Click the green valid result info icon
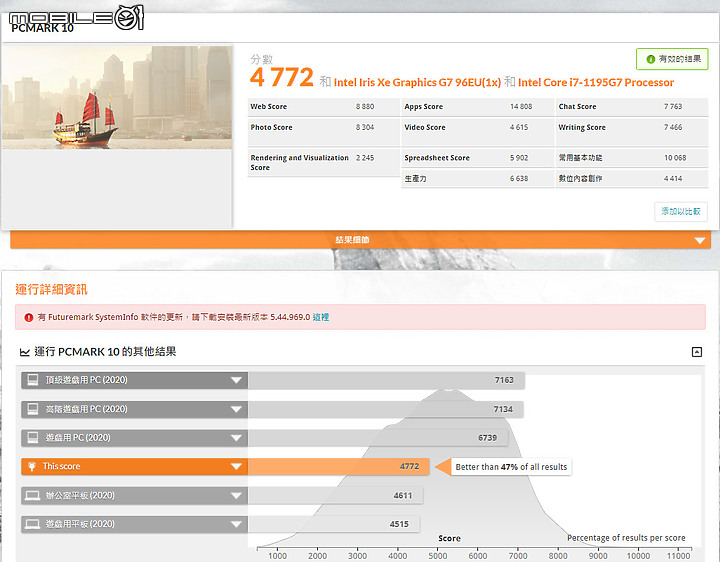This screenshot has height=562, width=720. pyautogui.click(x=650, y=59)
